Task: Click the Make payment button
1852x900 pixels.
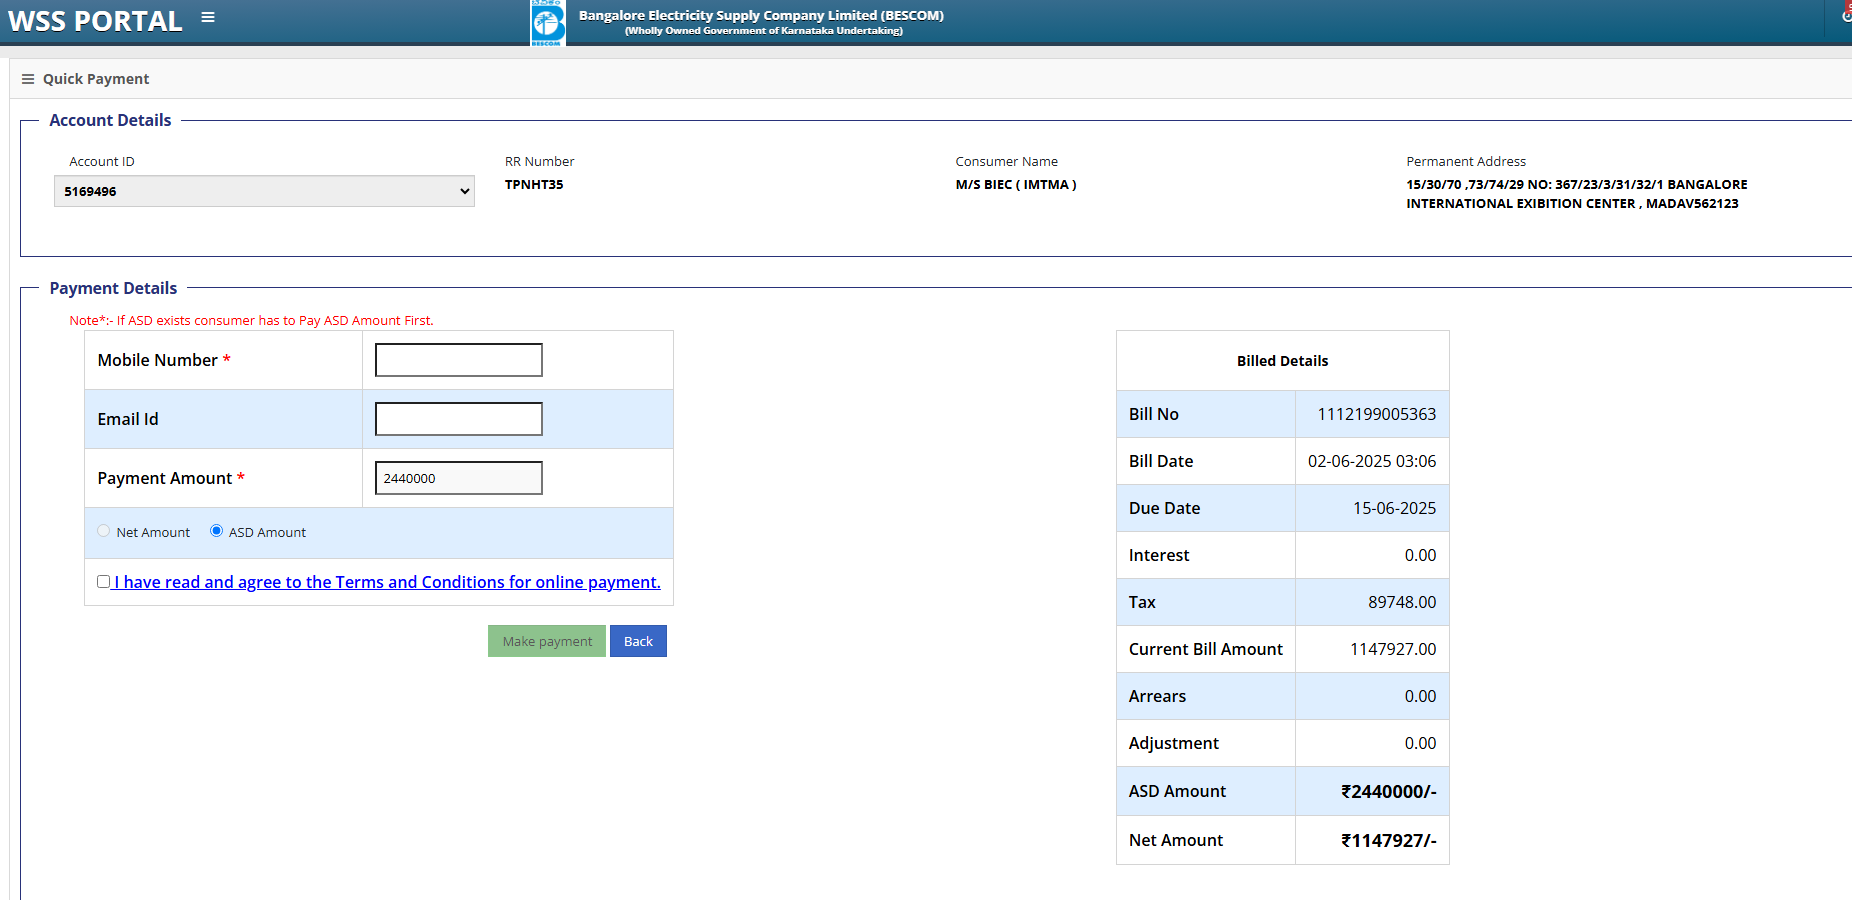Action: tap(547, 641)
